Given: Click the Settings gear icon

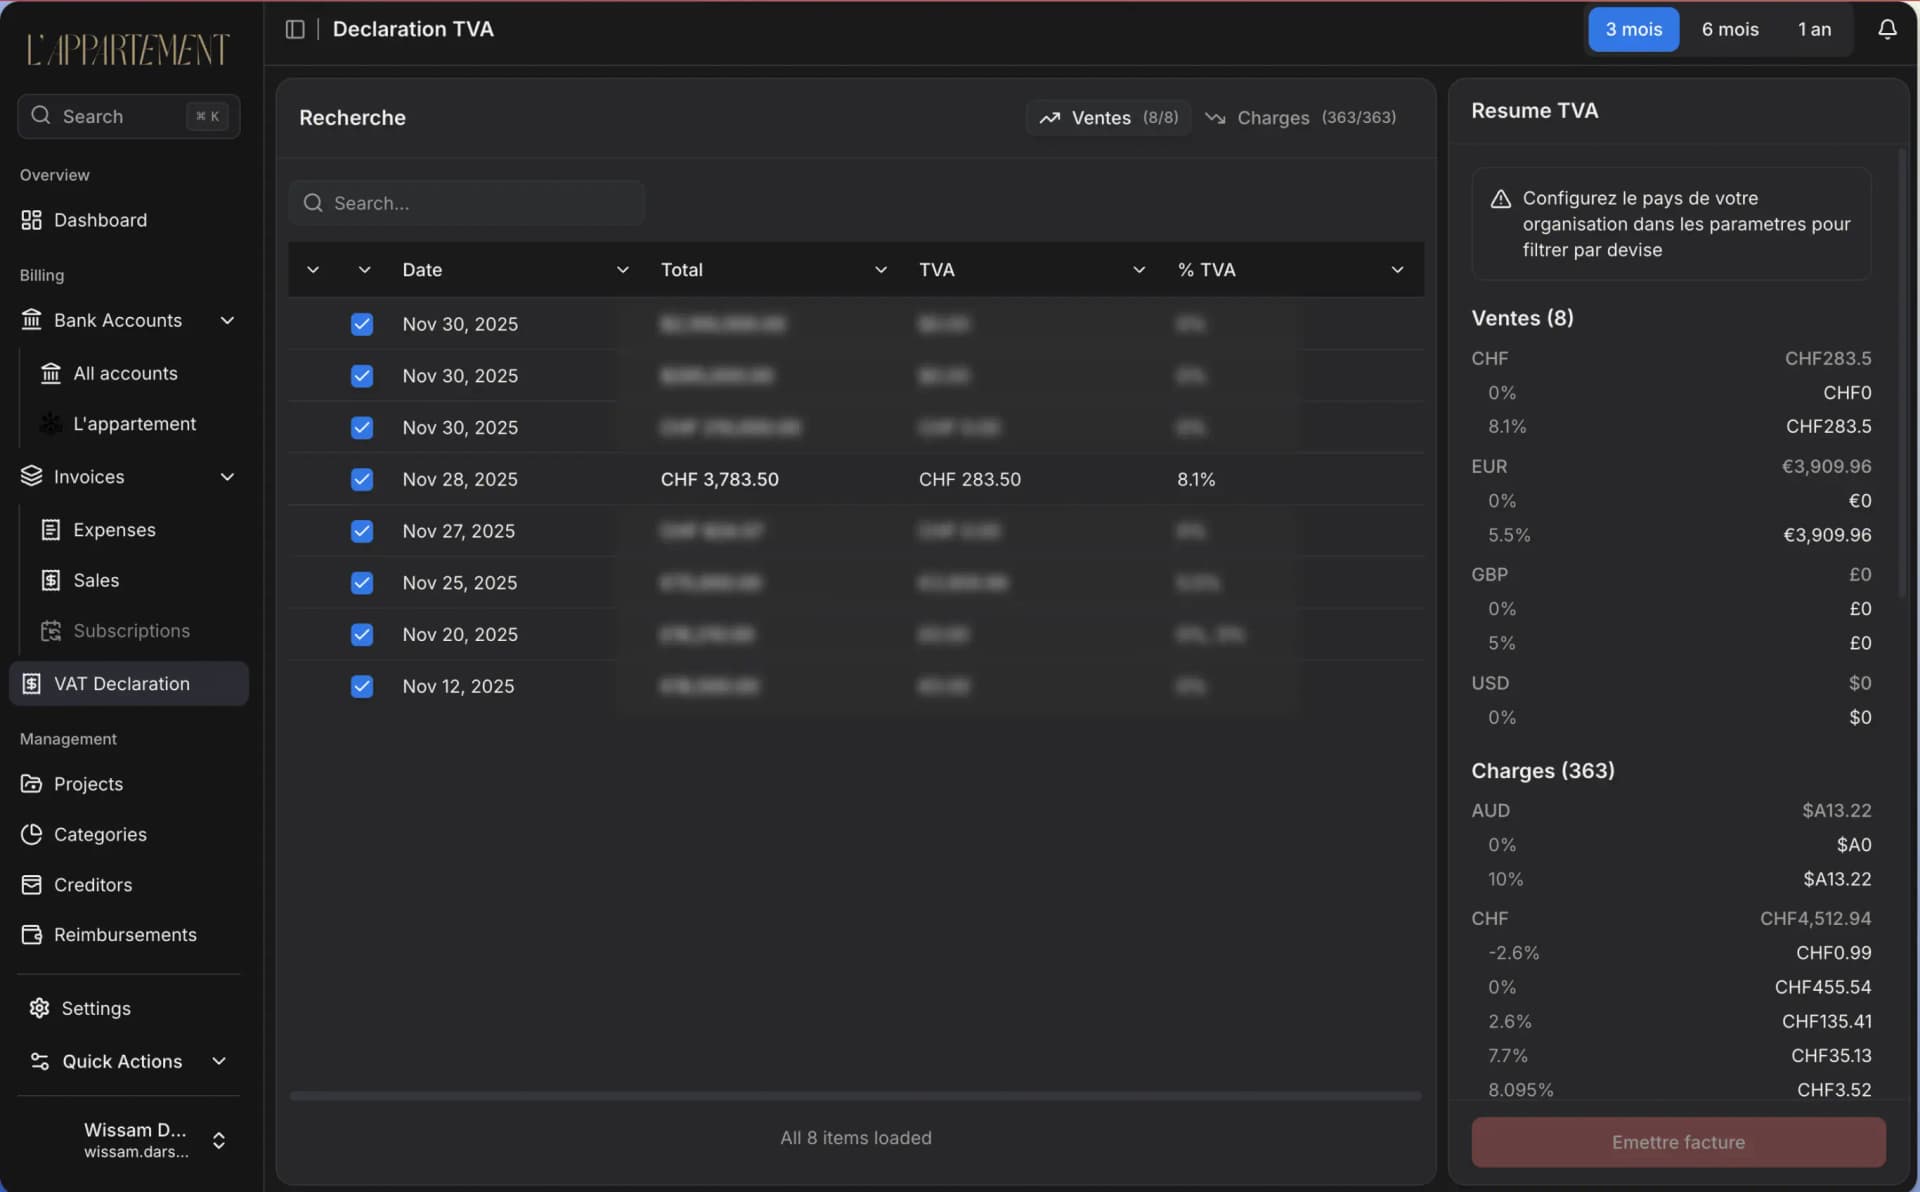Looking at the screenshot, I should pyautogui.click(x=39, y=1008).
